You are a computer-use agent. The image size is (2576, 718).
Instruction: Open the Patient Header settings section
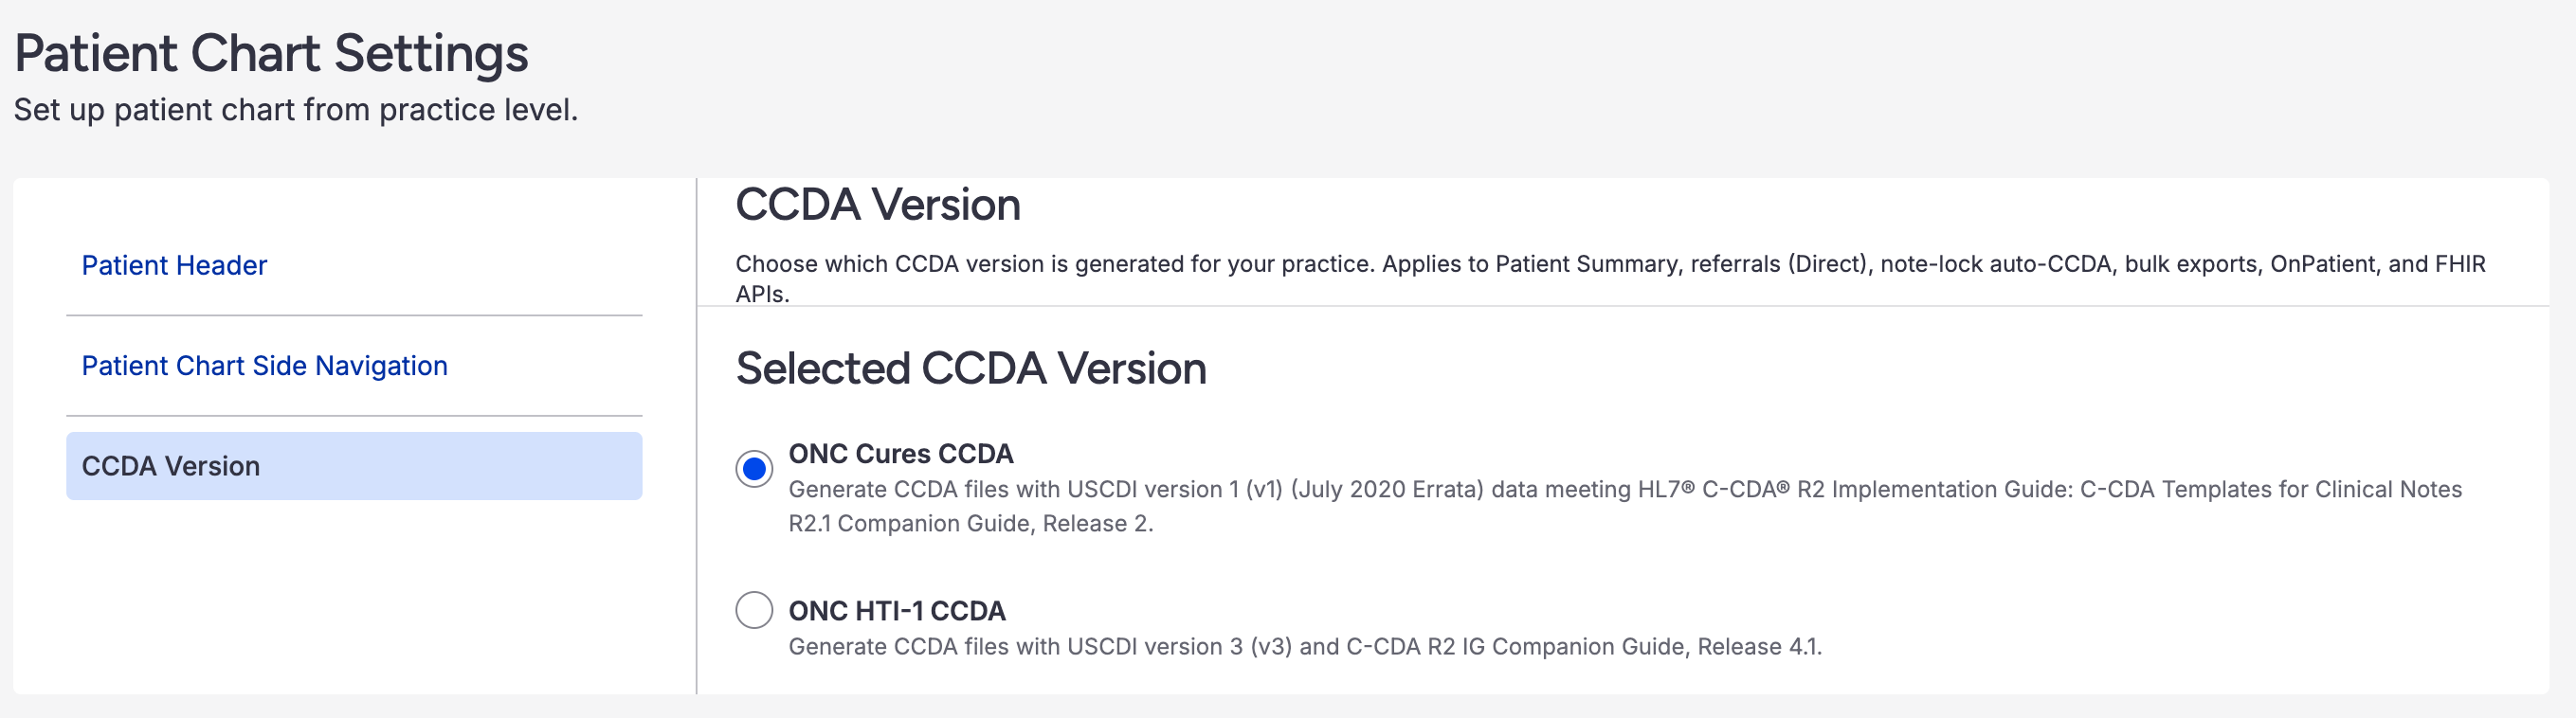click(x=174, y=265)
